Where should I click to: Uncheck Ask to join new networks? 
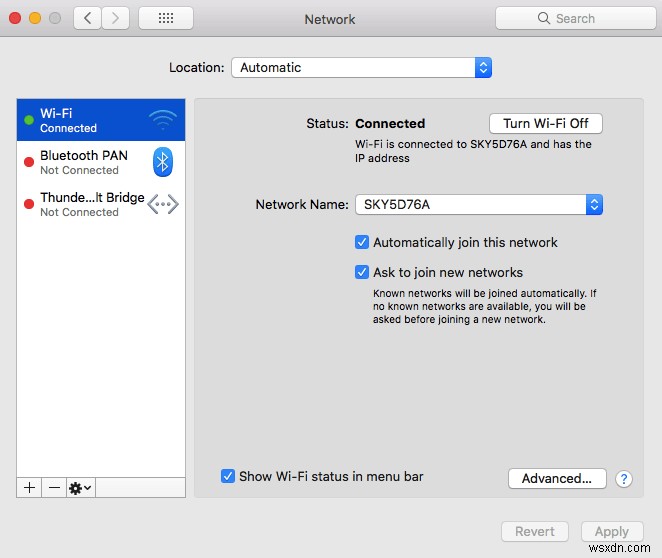(362, 272)
